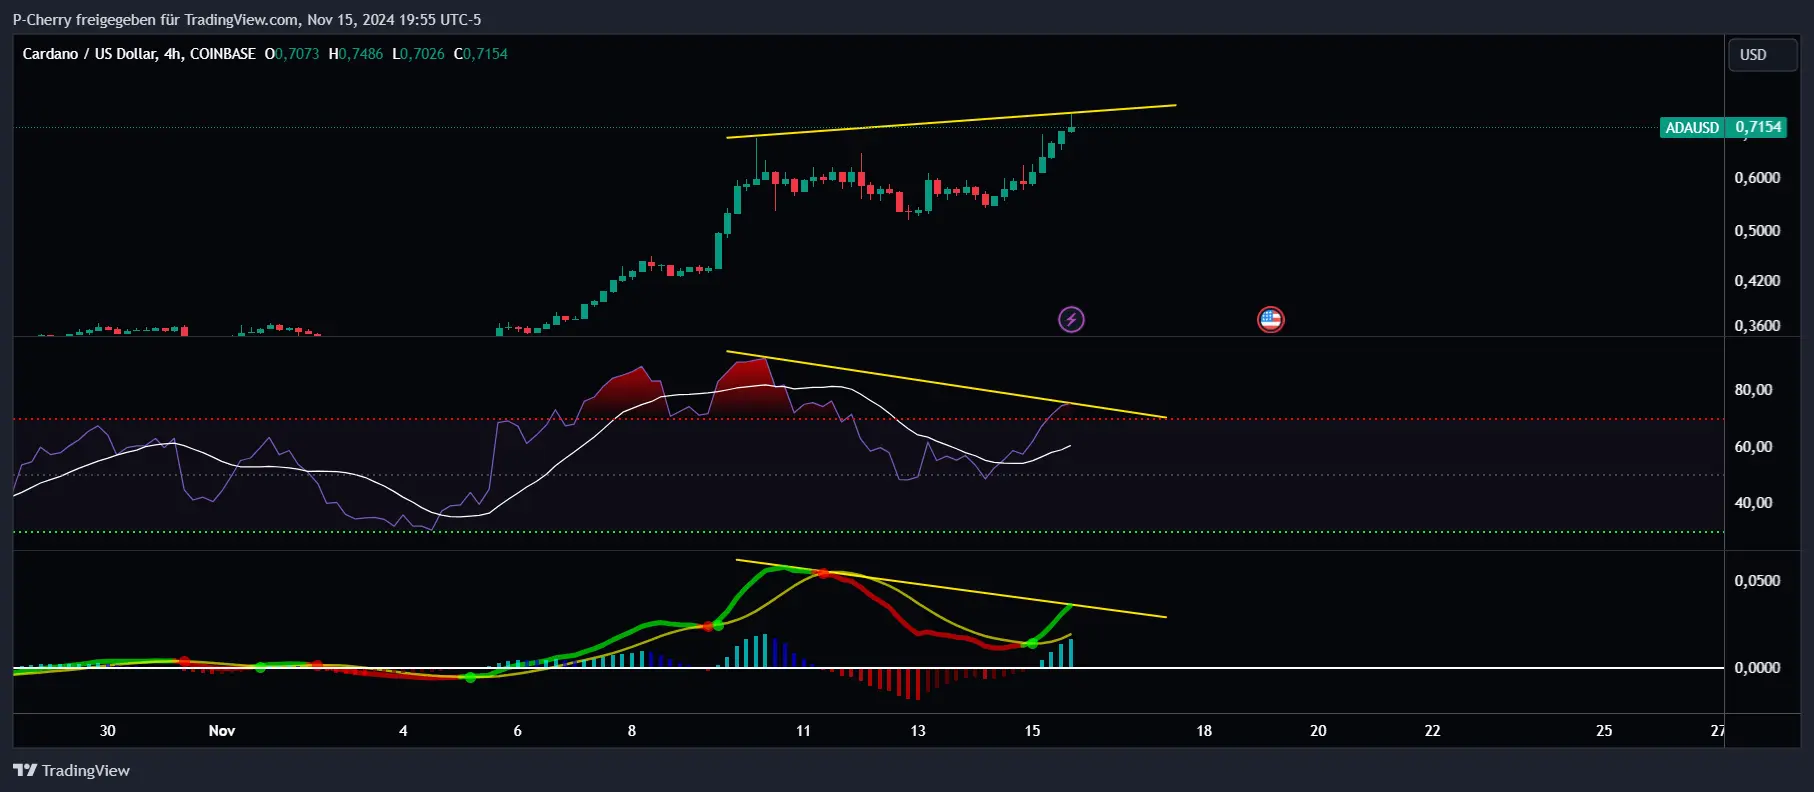
Task: Click the 60,00 RSI axis label
Action: click(1753, 447)
